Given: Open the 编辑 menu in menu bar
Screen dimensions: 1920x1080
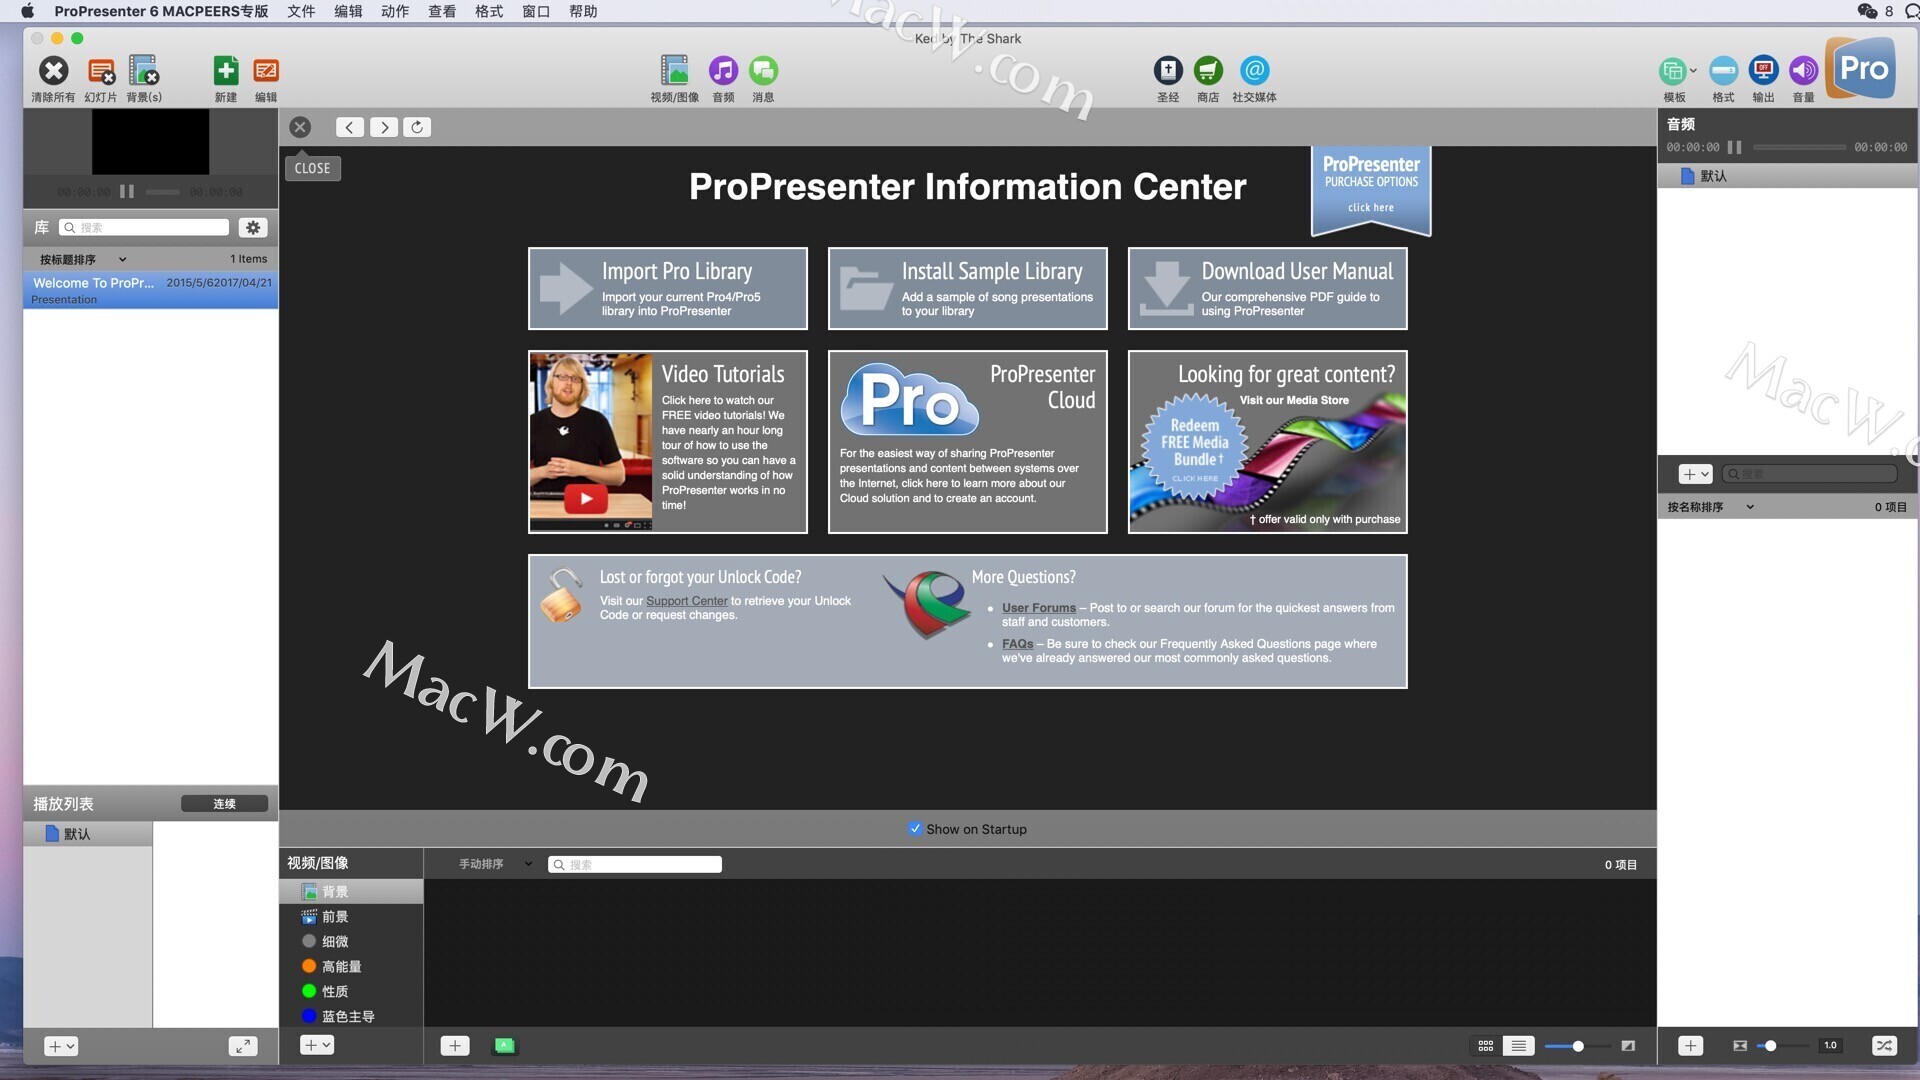Looking at the screenshot, I should [x=348, y=11].
